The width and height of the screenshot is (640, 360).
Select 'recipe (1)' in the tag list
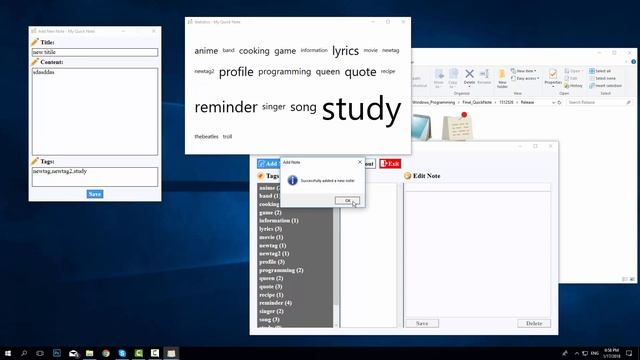[271, 295]
